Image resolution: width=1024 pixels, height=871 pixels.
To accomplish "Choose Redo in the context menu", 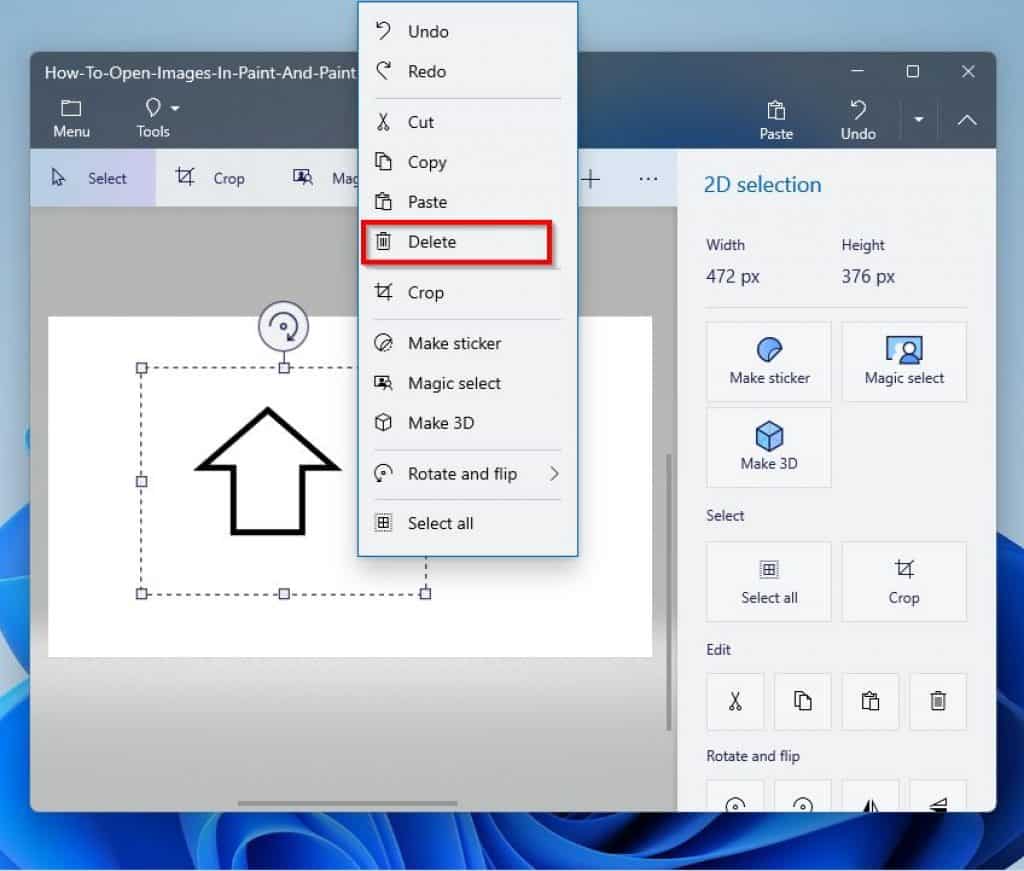I will click(468, 71).
